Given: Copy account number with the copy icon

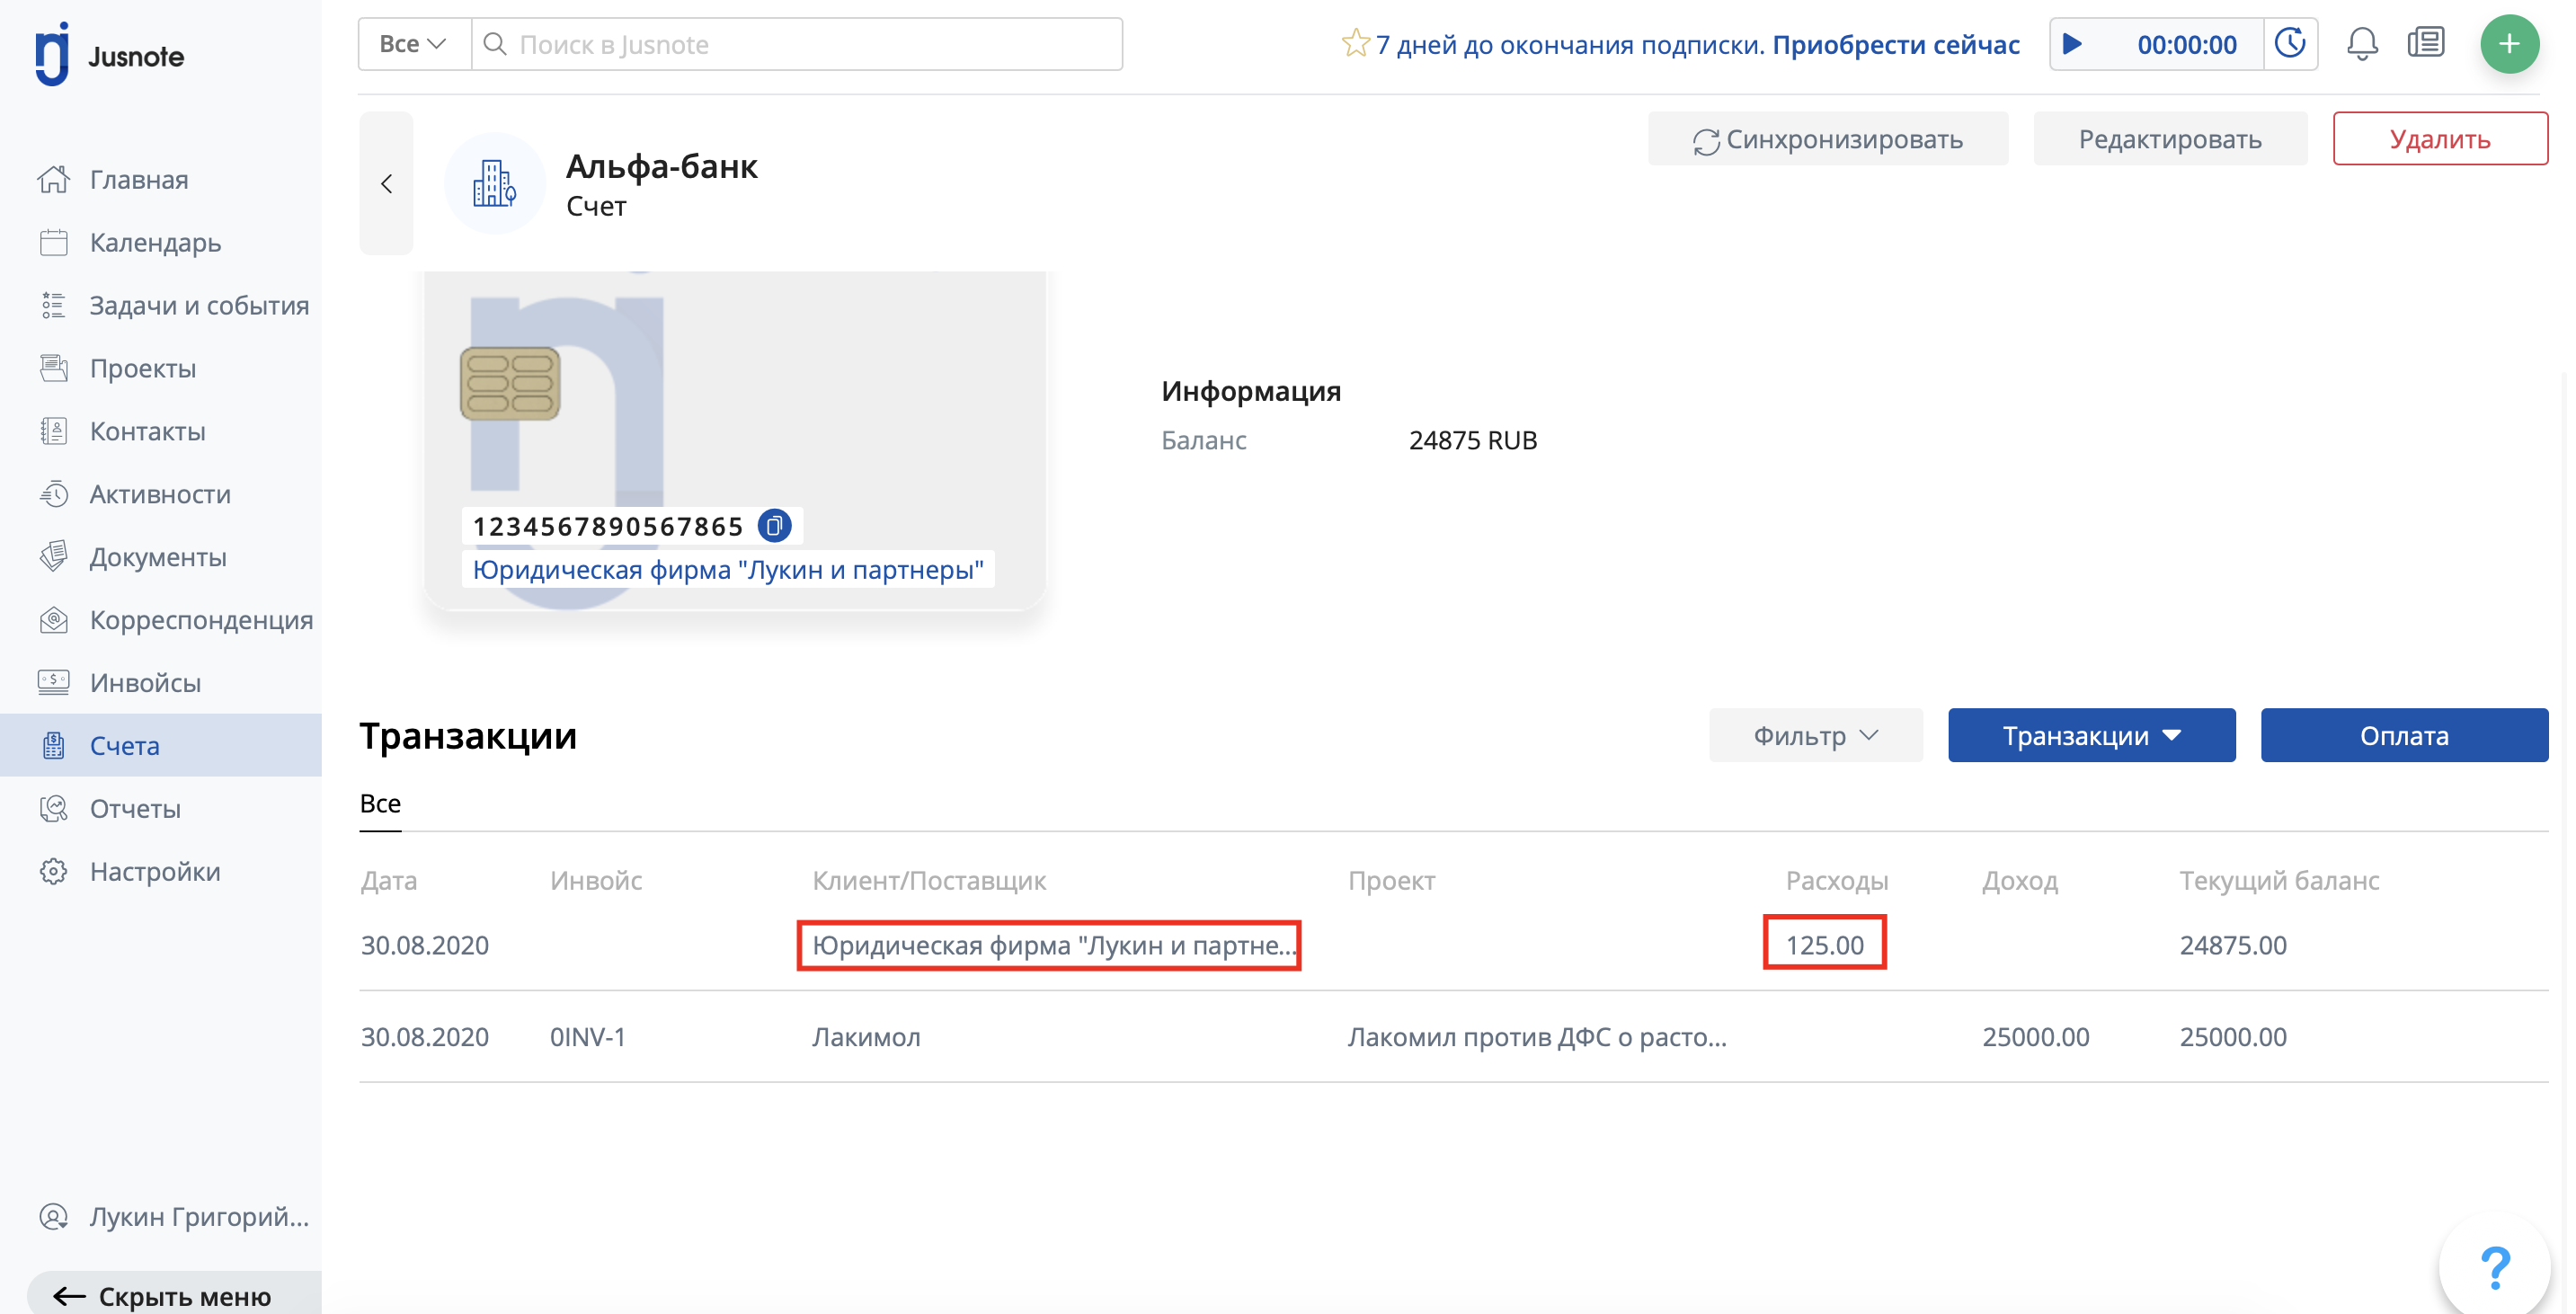Looking at the screenshot, I should point(774,526).
